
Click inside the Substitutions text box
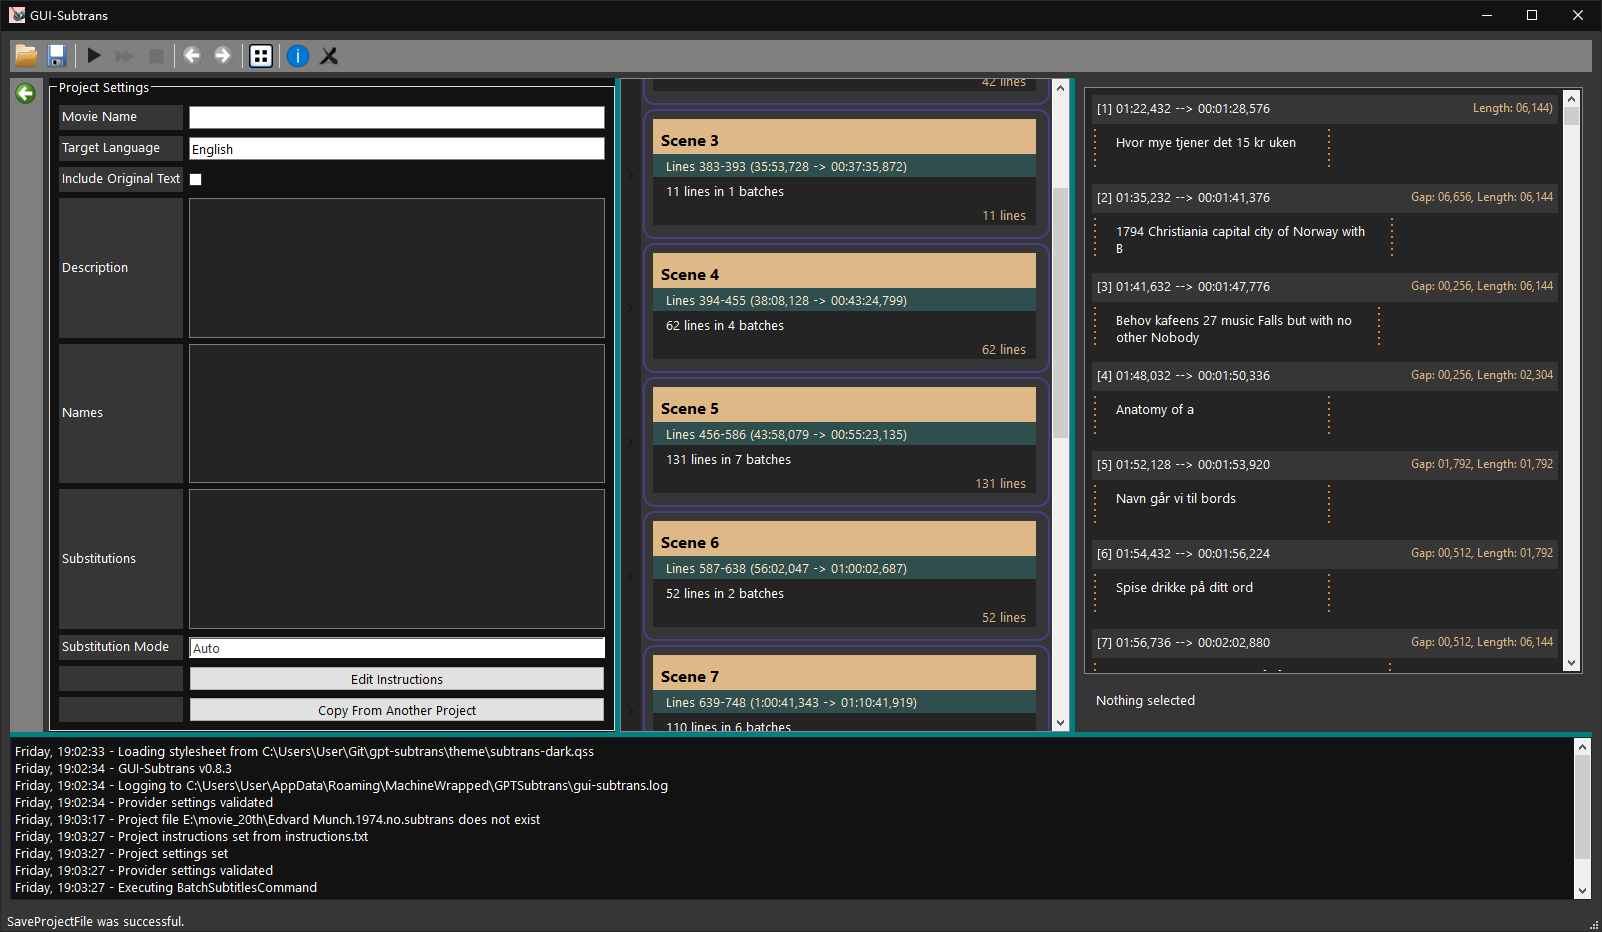[x=397, y=558]
